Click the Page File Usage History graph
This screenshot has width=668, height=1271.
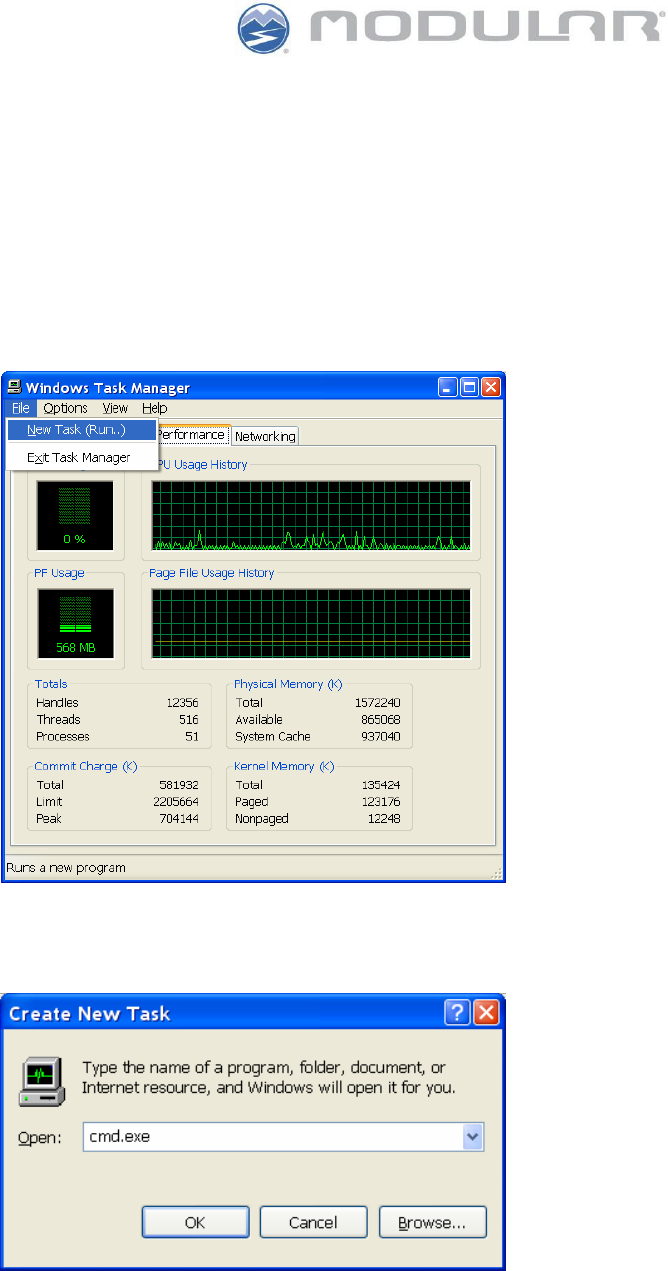[x=311, y=623]
